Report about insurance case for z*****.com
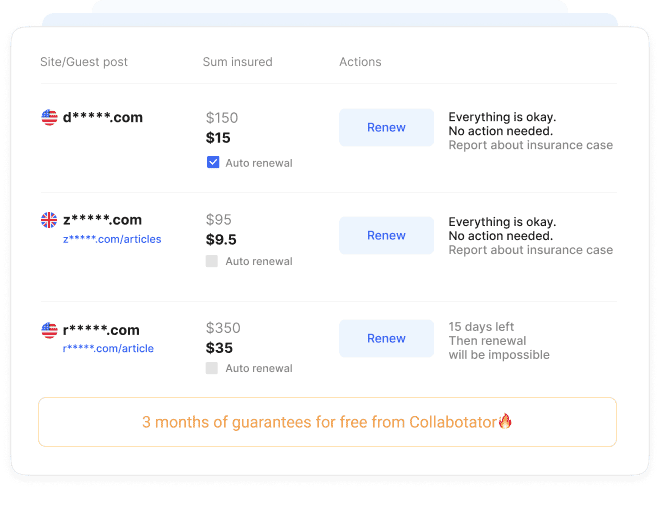Viewport: 660px width, 523px height. point(530,250)
